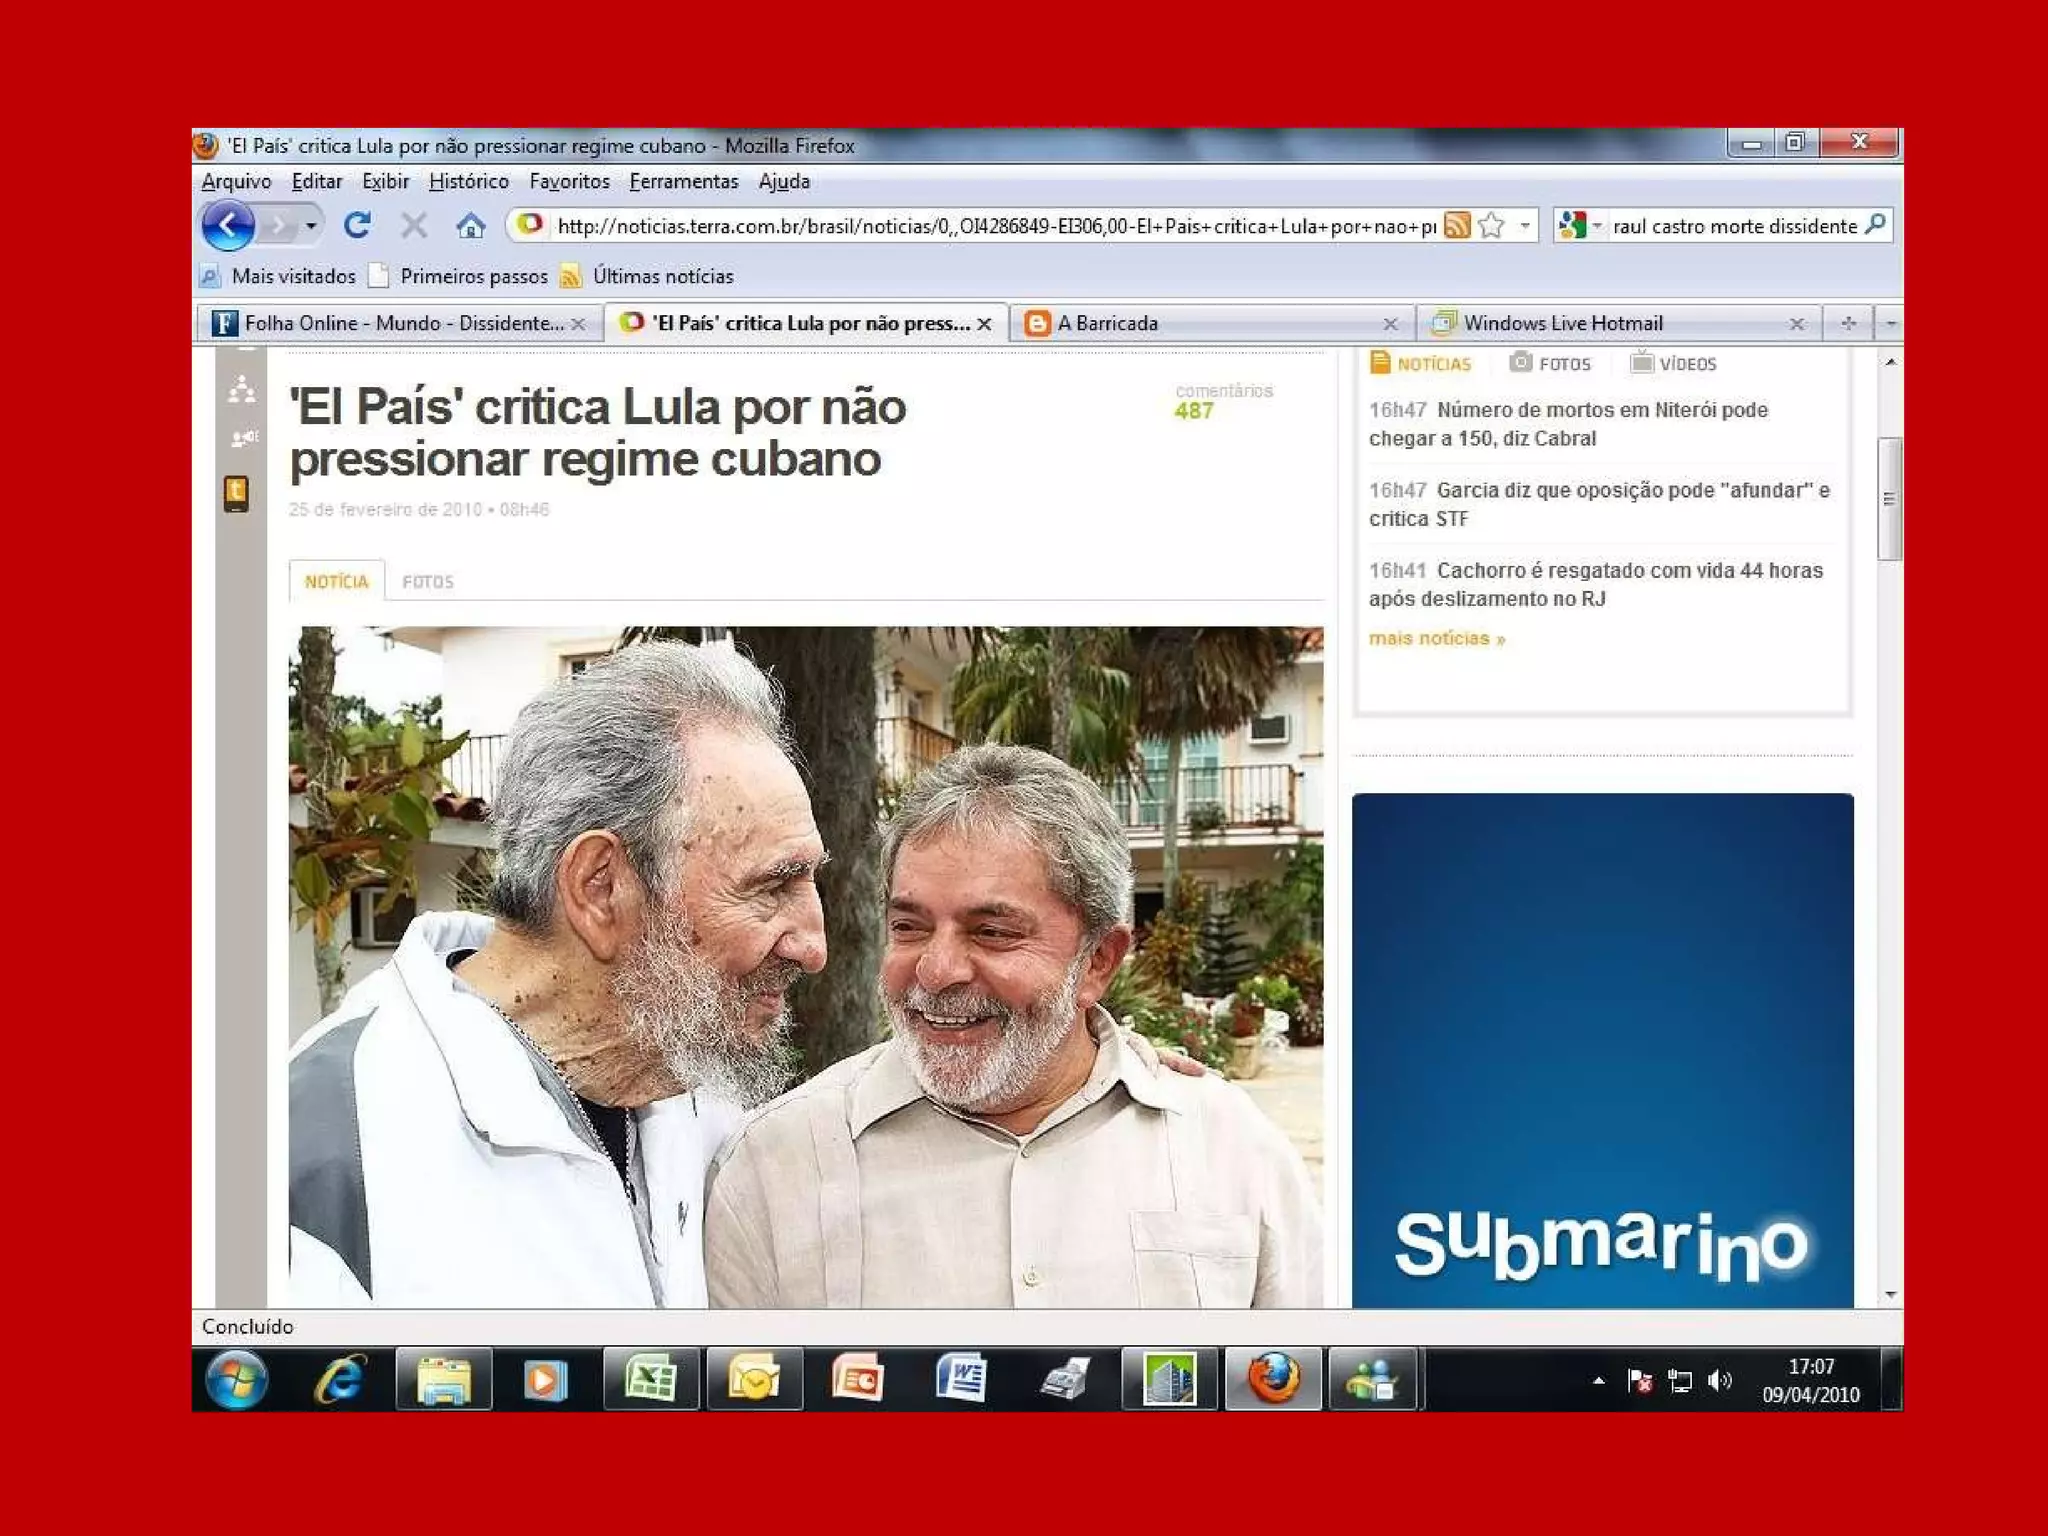Click the volume speaker tray icon

tap(1719, 1381)
